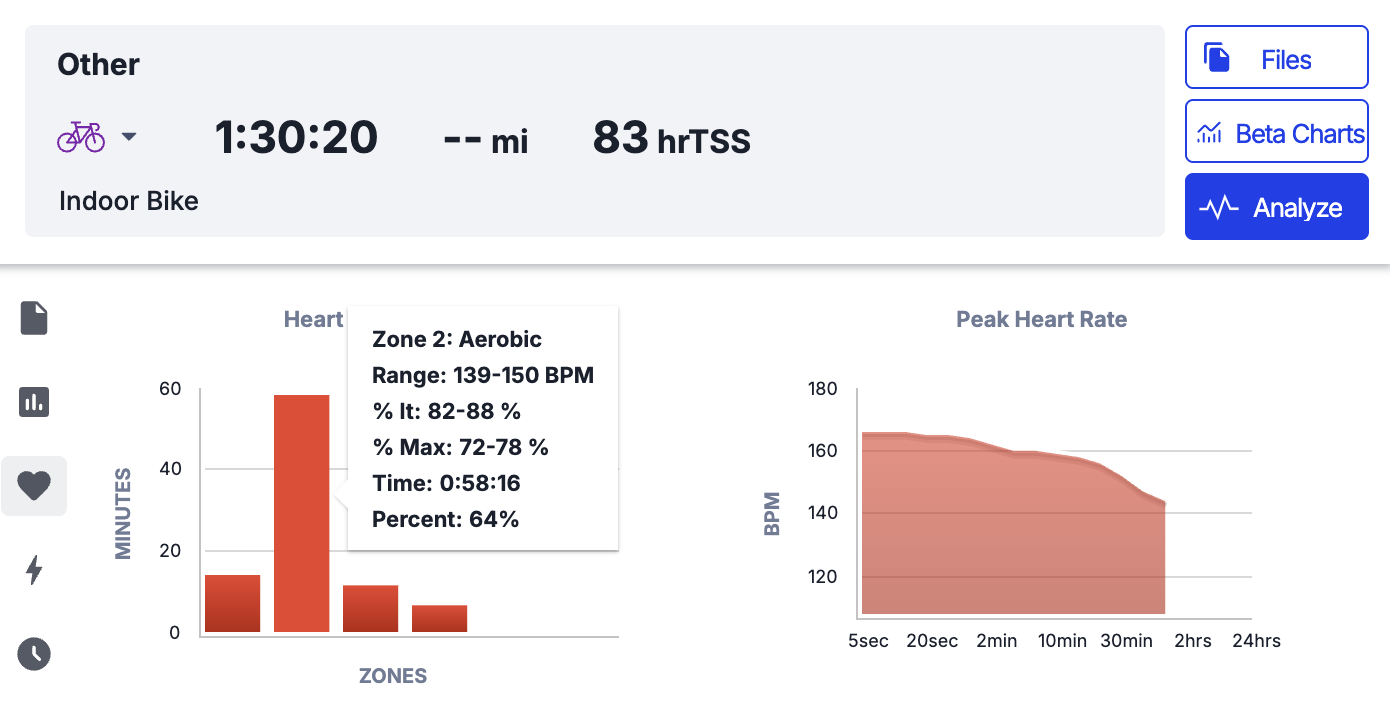Screen dimensions: 1390x710
Task: Open the Files button
Action: [x=1276, y=58]
